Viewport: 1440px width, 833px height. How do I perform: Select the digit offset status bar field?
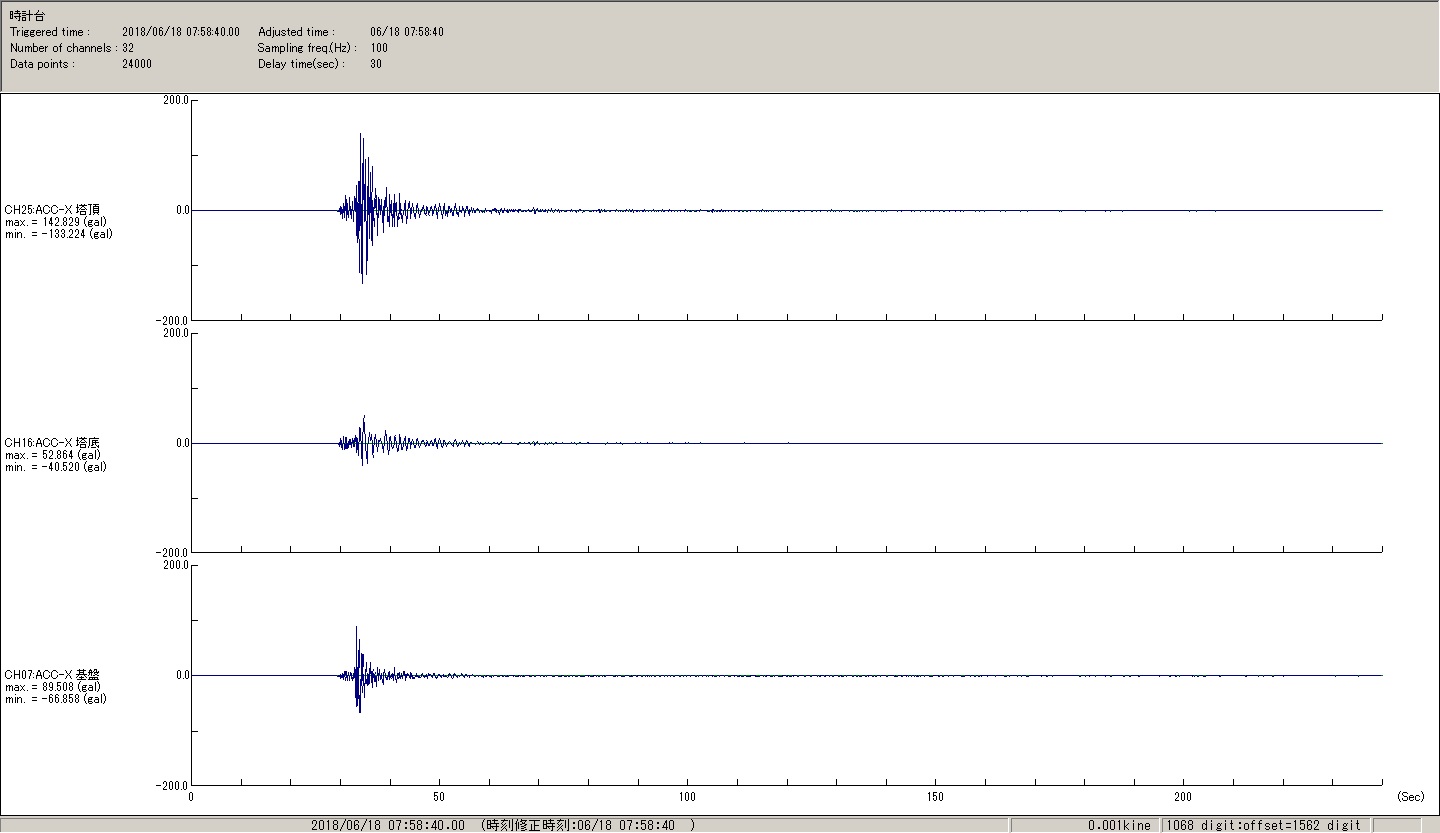1263,825
